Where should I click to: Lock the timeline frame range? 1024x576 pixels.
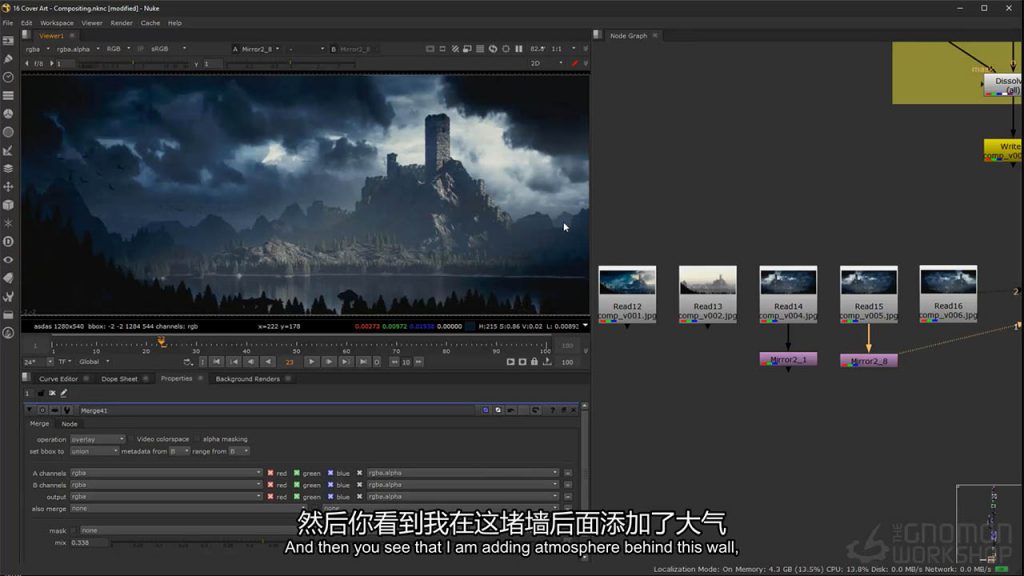(534, 362)
